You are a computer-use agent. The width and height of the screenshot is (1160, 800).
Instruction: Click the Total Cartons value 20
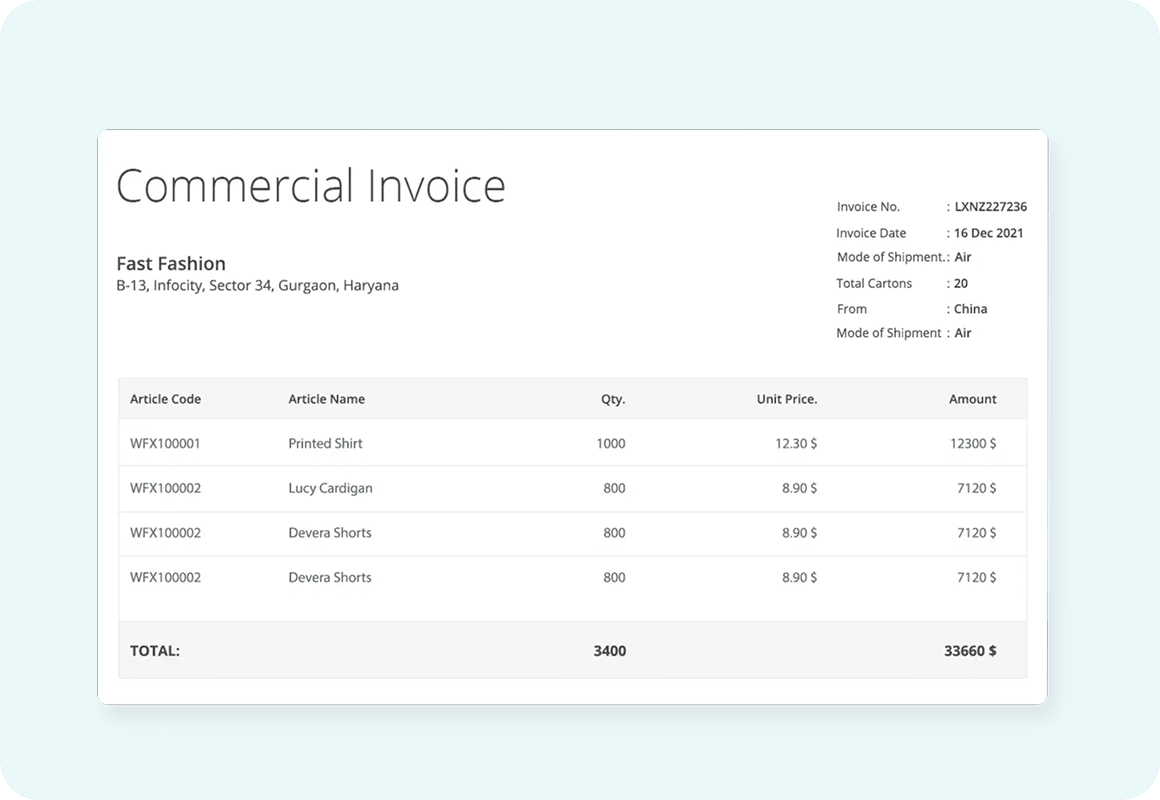tap(960, 283)
